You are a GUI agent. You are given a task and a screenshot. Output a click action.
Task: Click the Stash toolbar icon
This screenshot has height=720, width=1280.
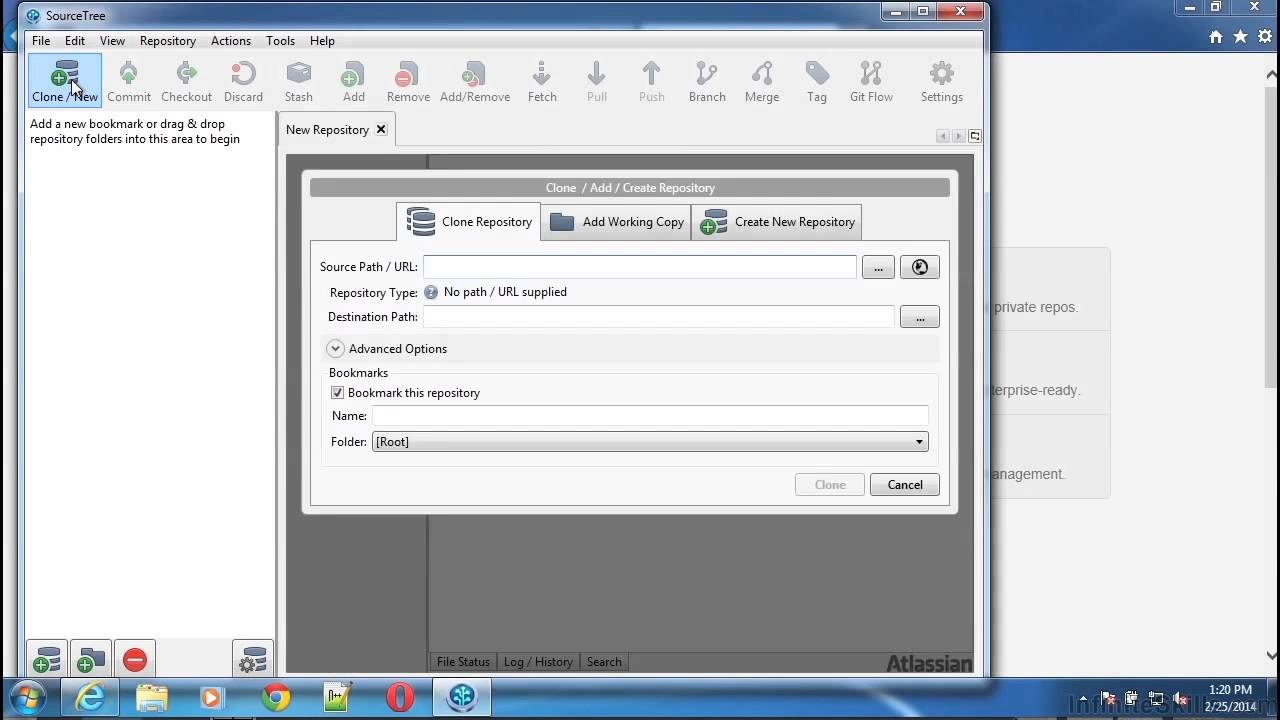298,81
